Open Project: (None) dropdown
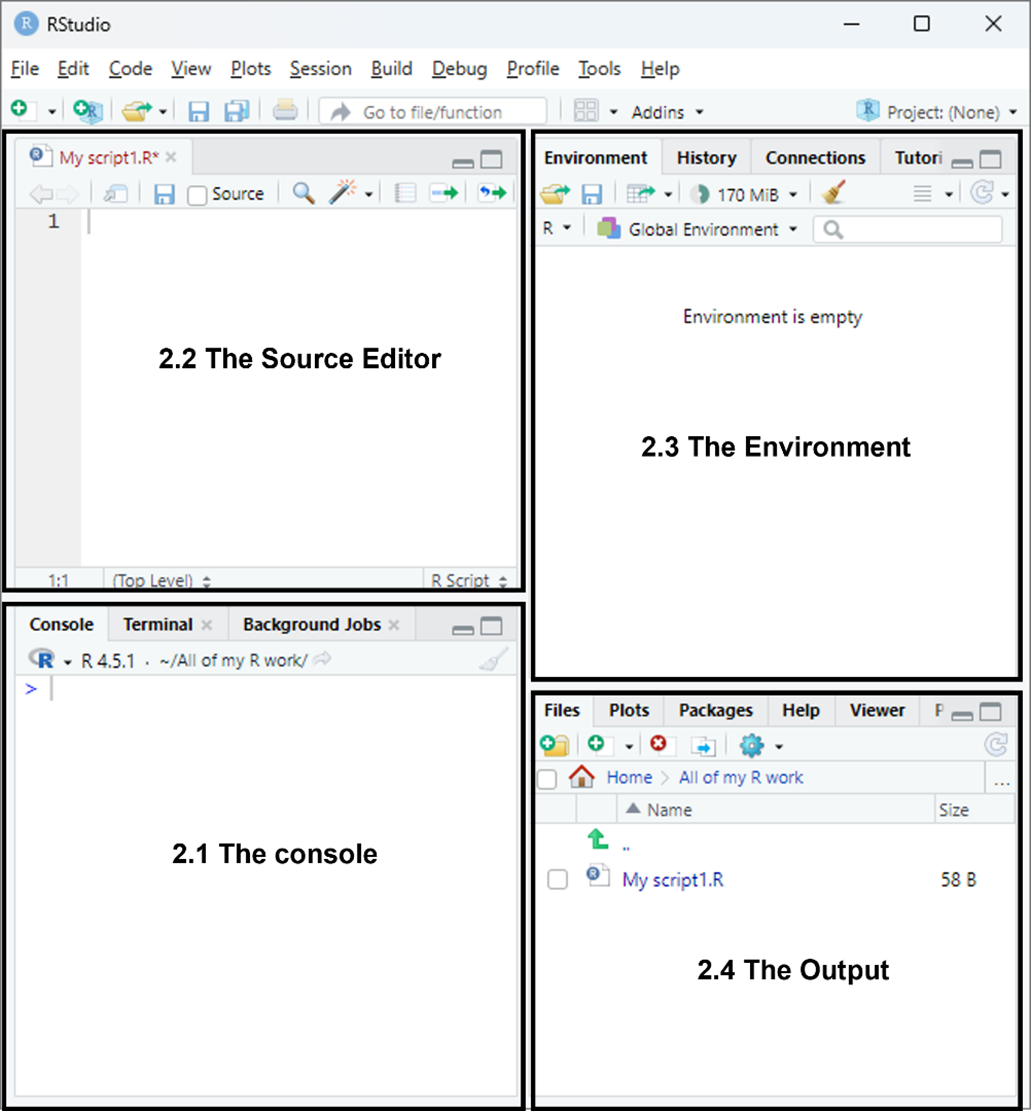The width and height of the screenshot is (1031, 1111). [937, 112]
